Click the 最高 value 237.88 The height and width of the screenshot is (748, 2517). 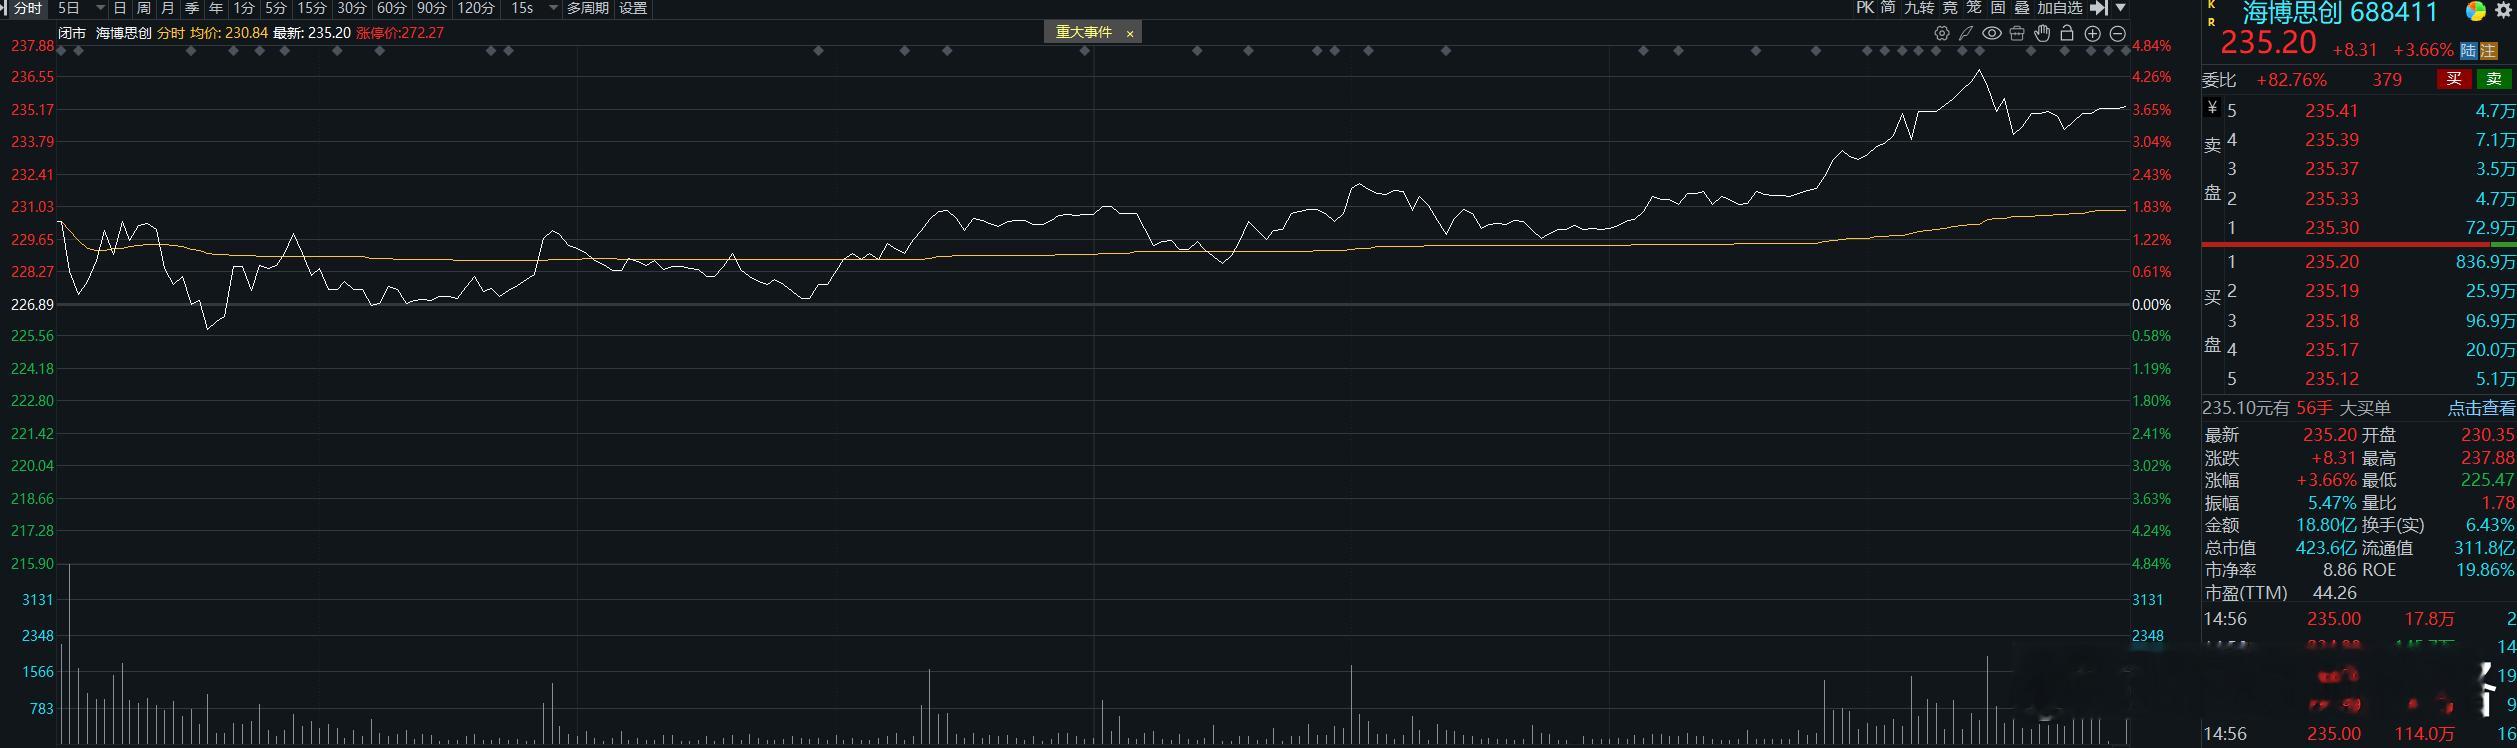pyautogui.click(x=2488, y=458)
